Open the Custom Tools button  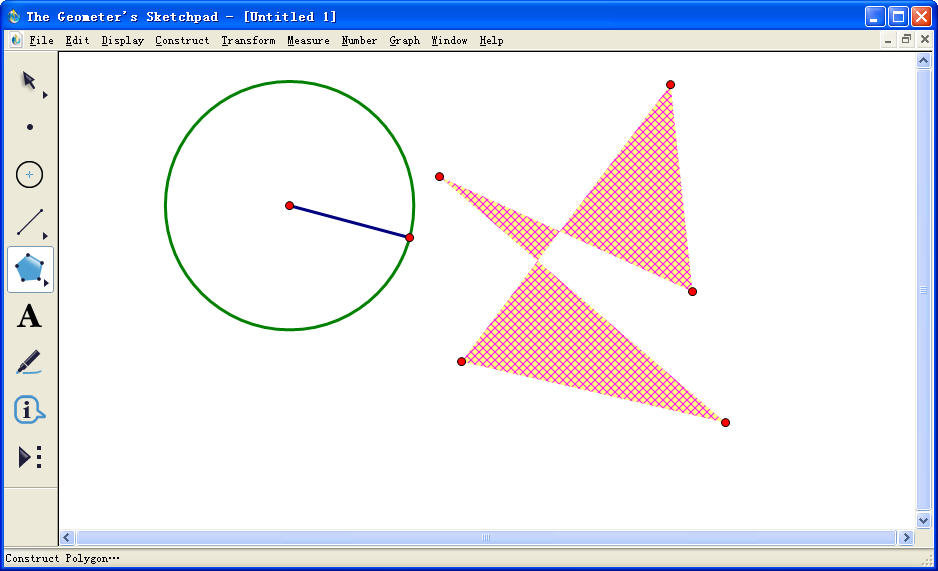[x=29, y=457]
